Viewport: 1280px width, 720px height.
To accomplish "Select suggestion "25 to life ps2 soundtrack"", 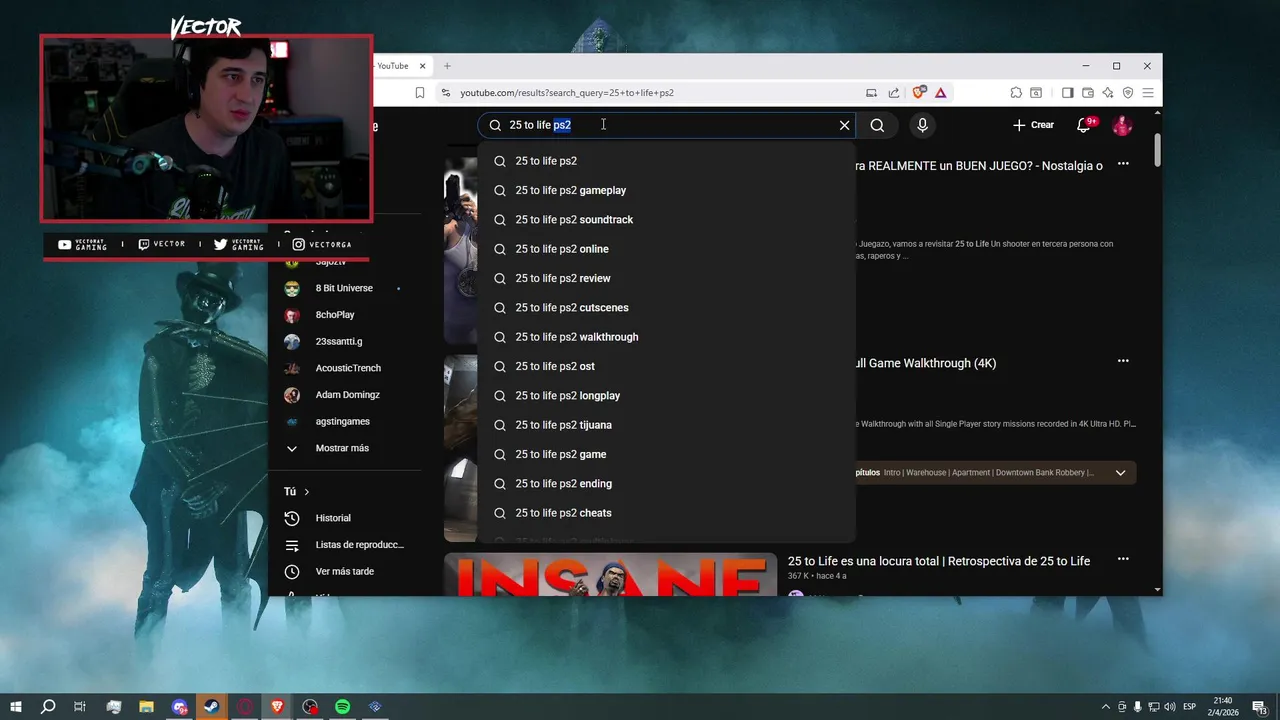I will tap(666, 219).
